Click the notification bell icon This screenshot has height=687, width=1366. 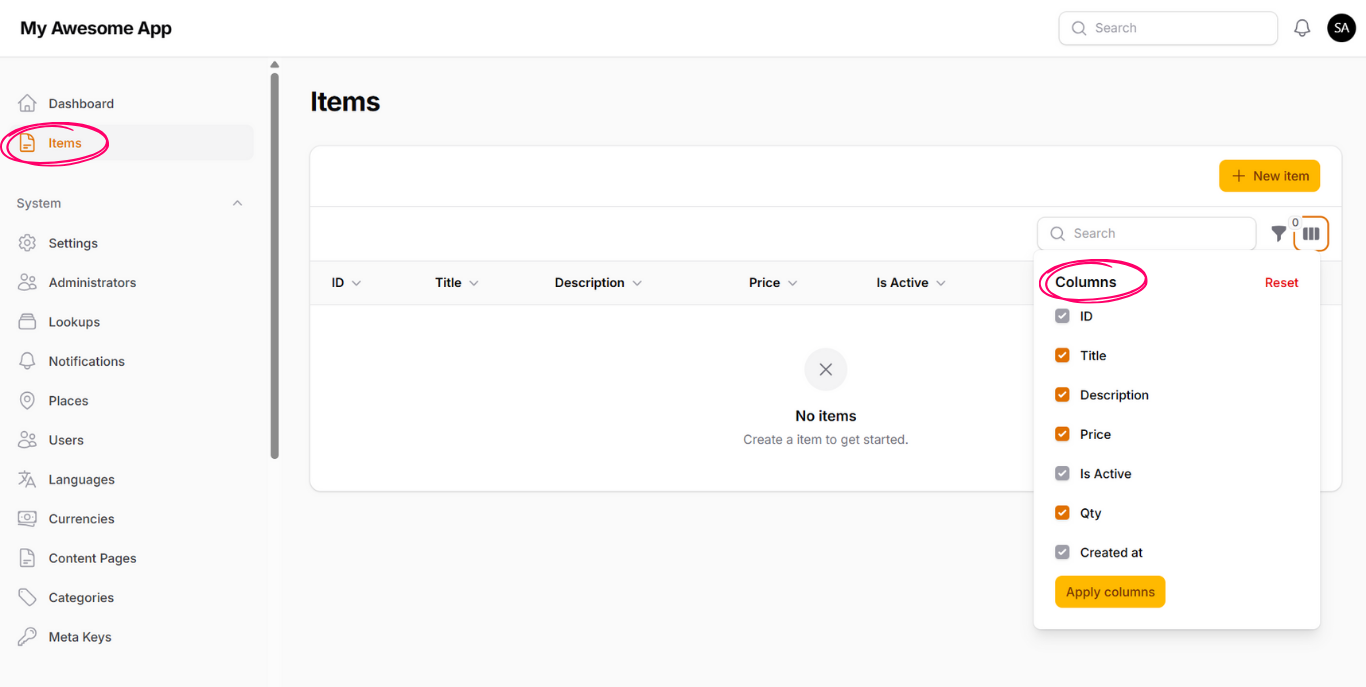pos(1302,28)
